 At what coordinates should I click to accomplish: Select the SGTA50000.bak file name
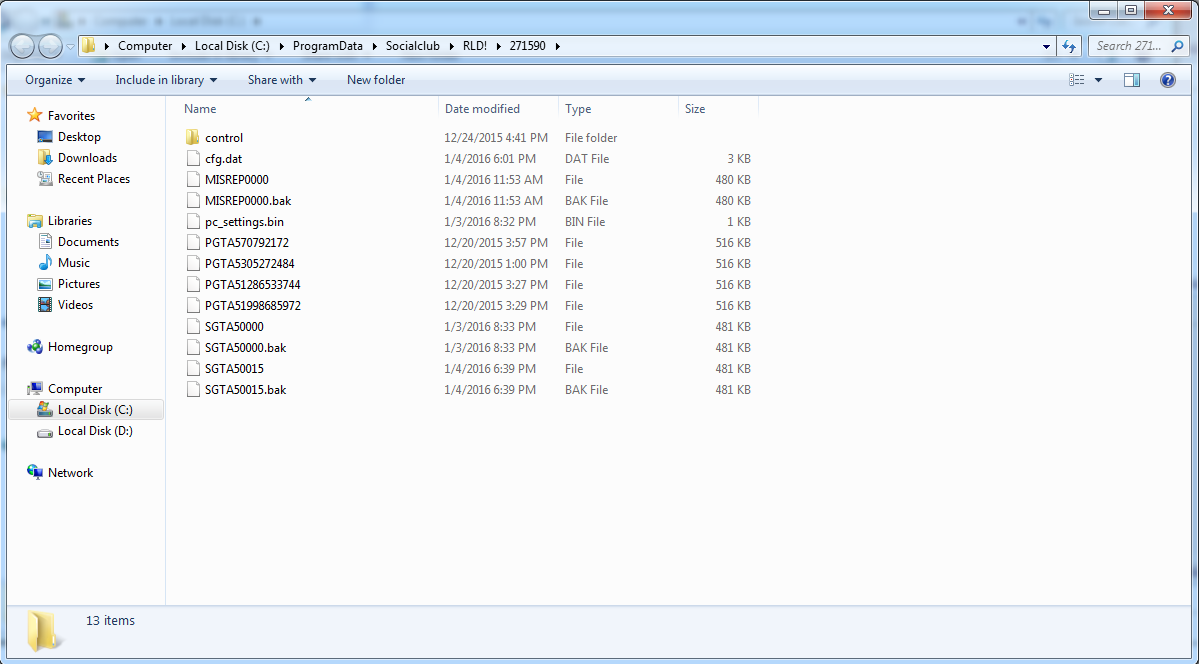click(x=245, y=348)
